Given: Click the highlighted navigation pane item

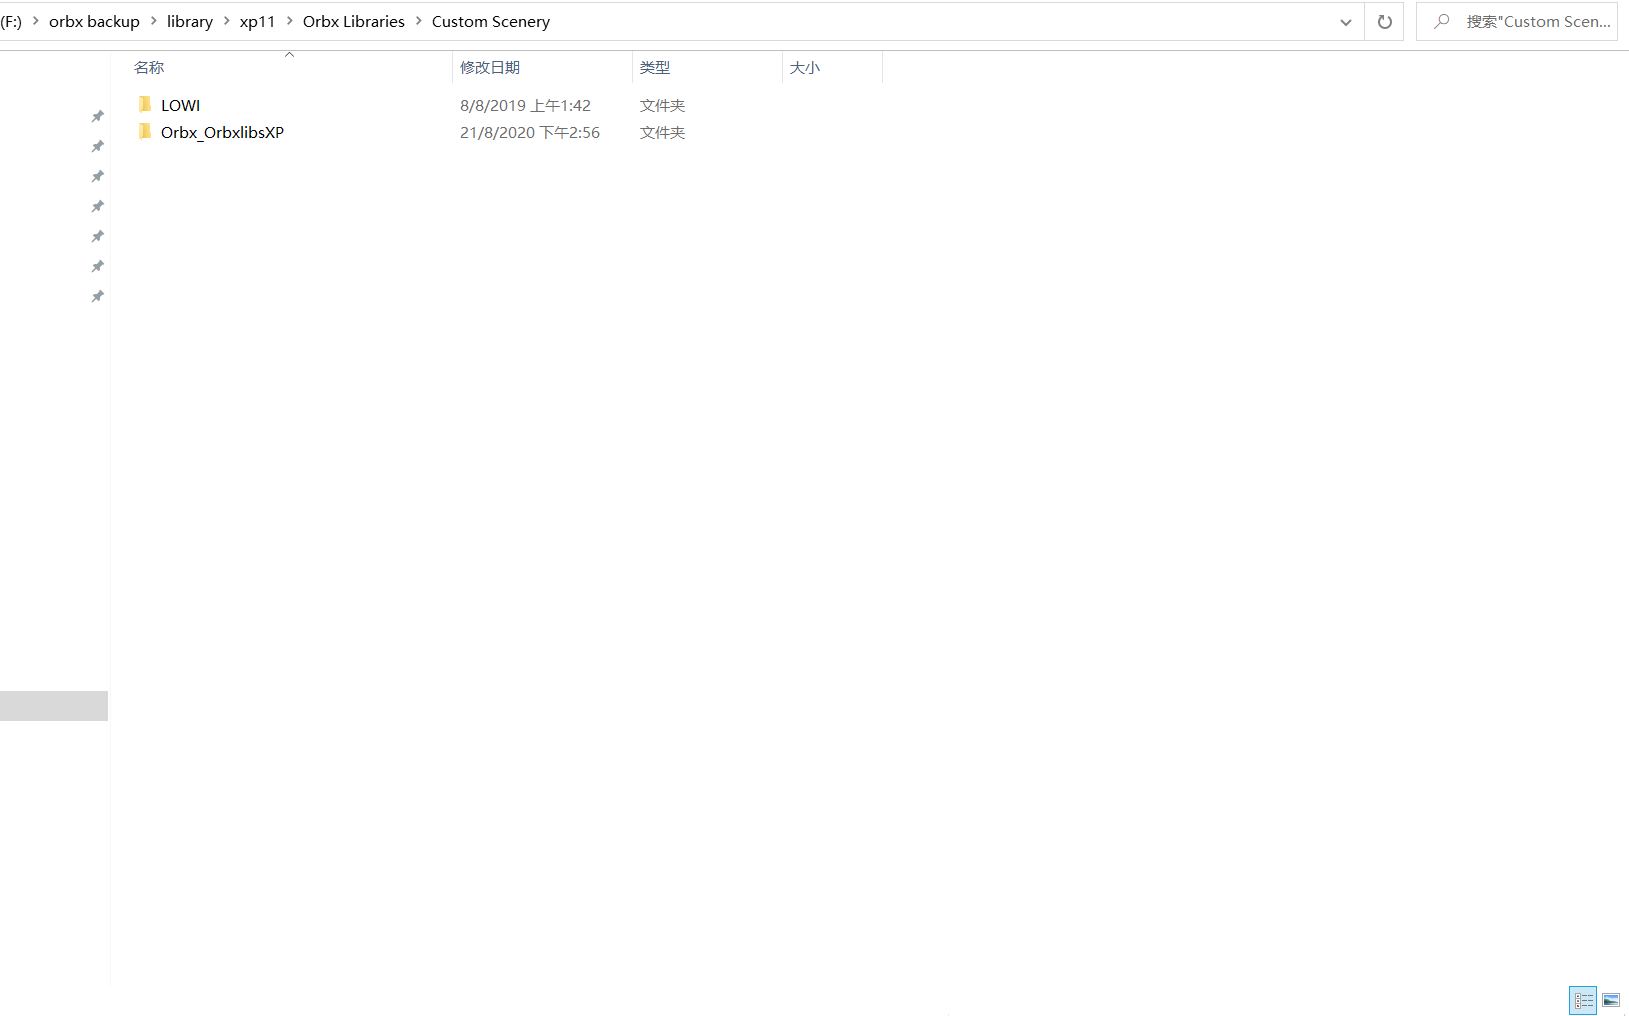Looking at the screenshot, I should click(x=54, y=706).
